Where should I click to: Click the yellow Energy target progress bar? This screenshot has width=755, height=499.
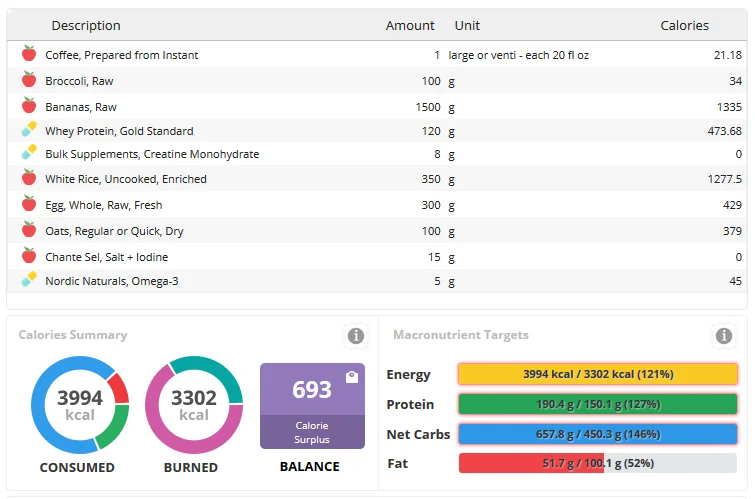tap(597, 374)
